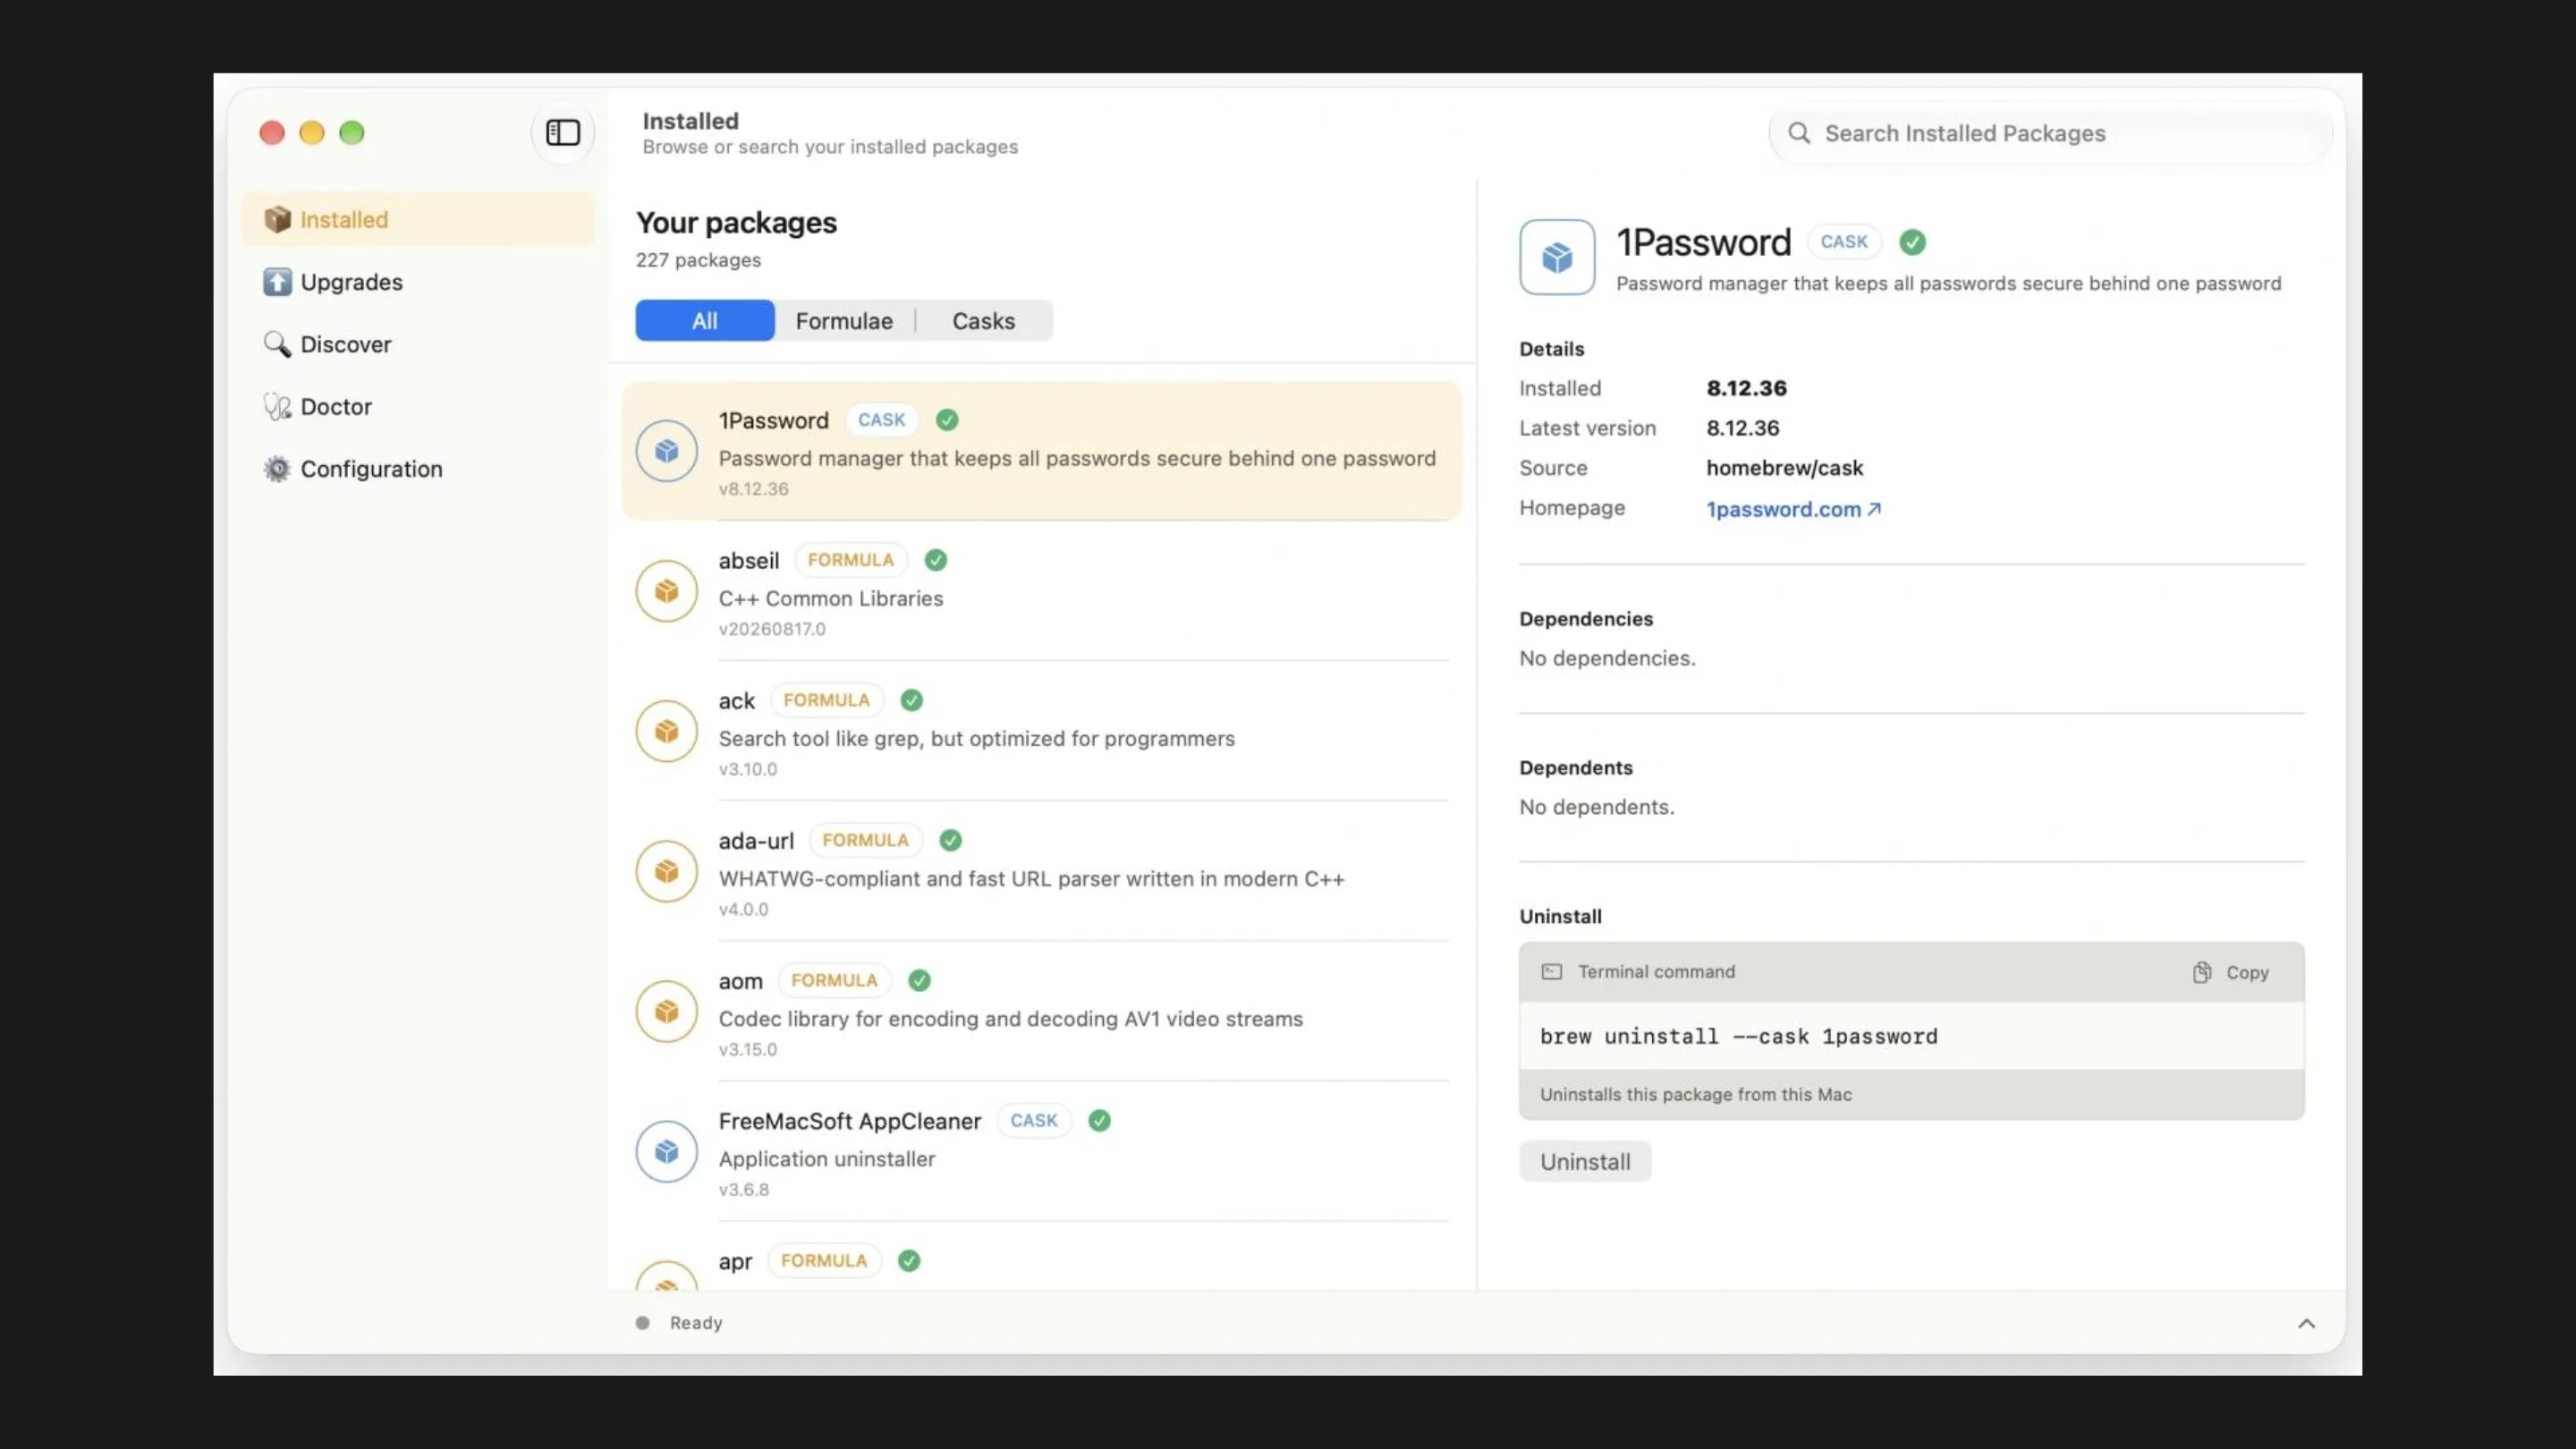The width and height of the screenshot is (2576, 1449).
Task: Click the CASK badge beside FreeMacSoft AppCleaner
Action: point(1033,1120)
